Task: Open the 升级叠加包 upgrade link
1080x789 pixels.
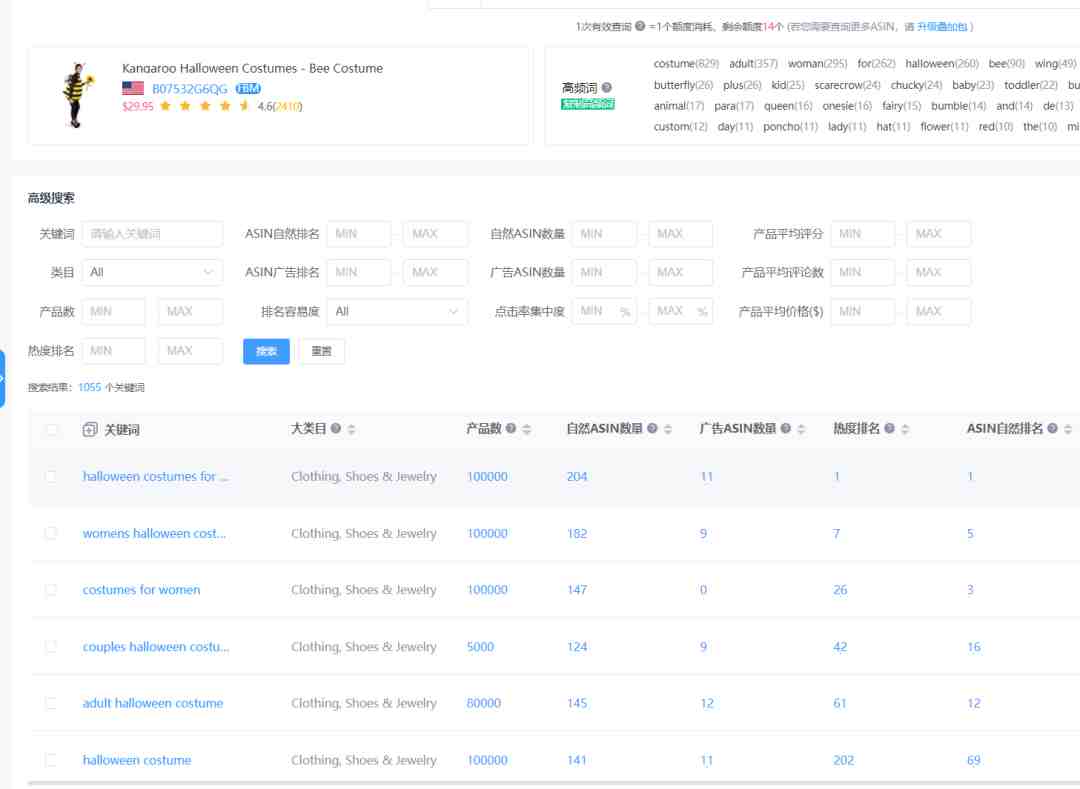Action: (942, 27)
